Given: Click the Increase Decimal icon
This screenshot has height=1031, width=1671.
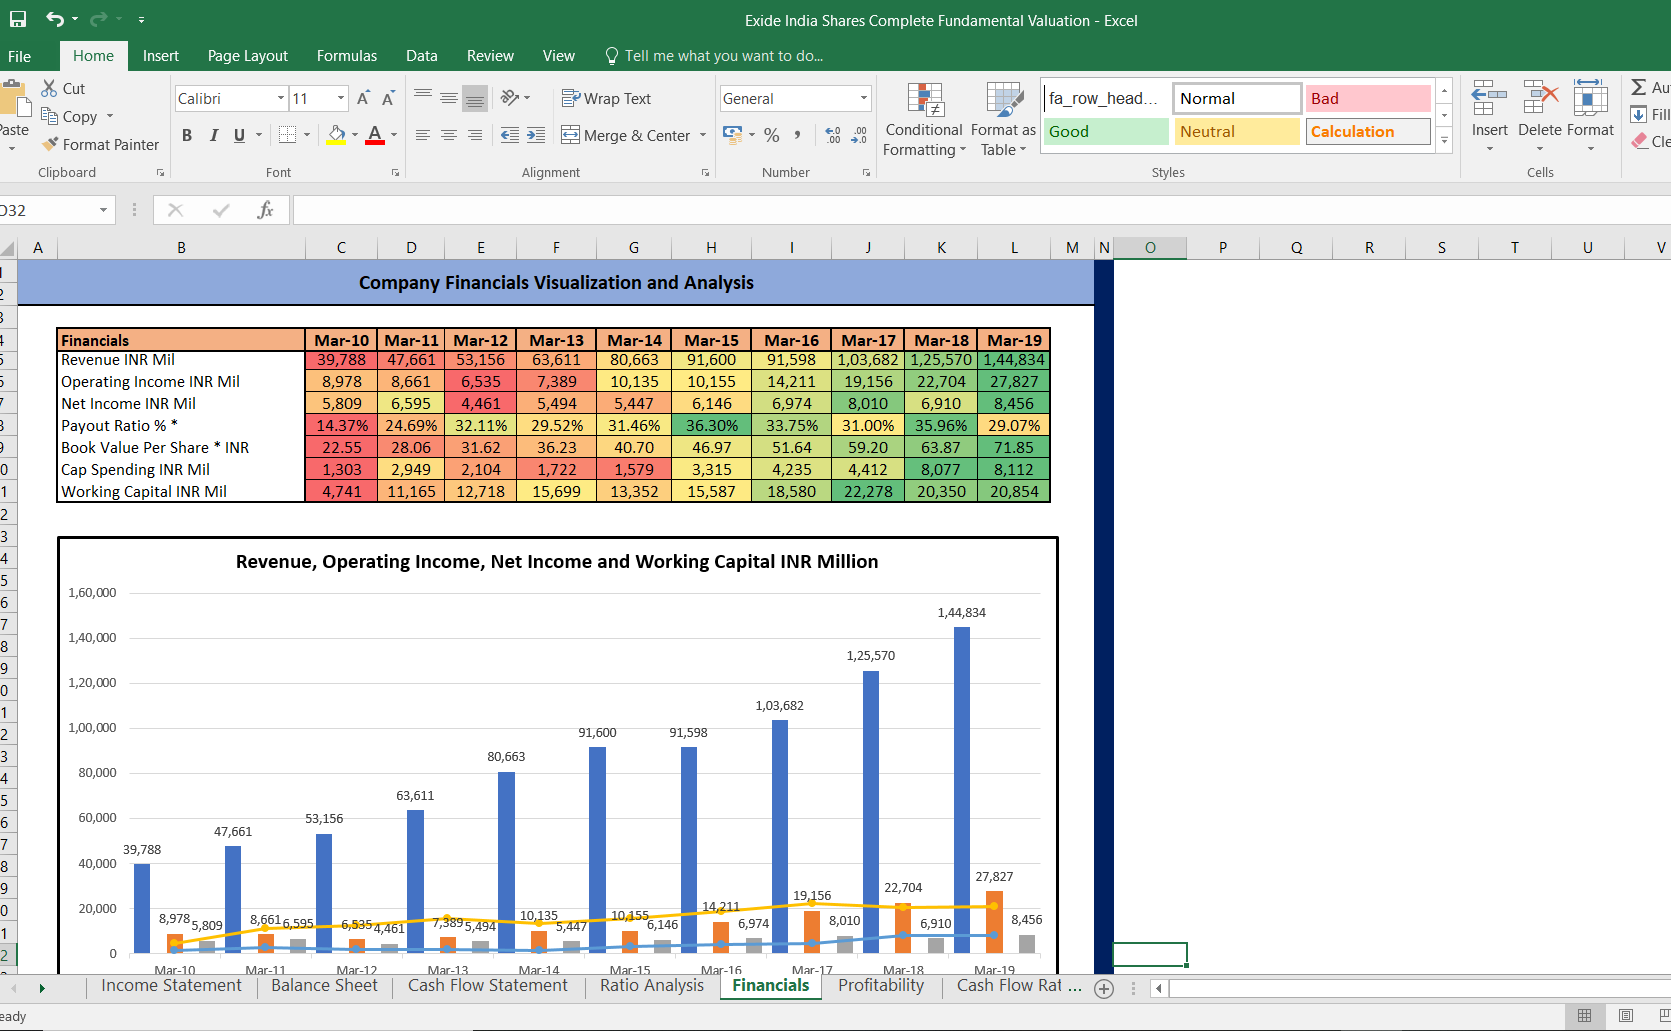Looking at the screenshot, I should (833, 134).
